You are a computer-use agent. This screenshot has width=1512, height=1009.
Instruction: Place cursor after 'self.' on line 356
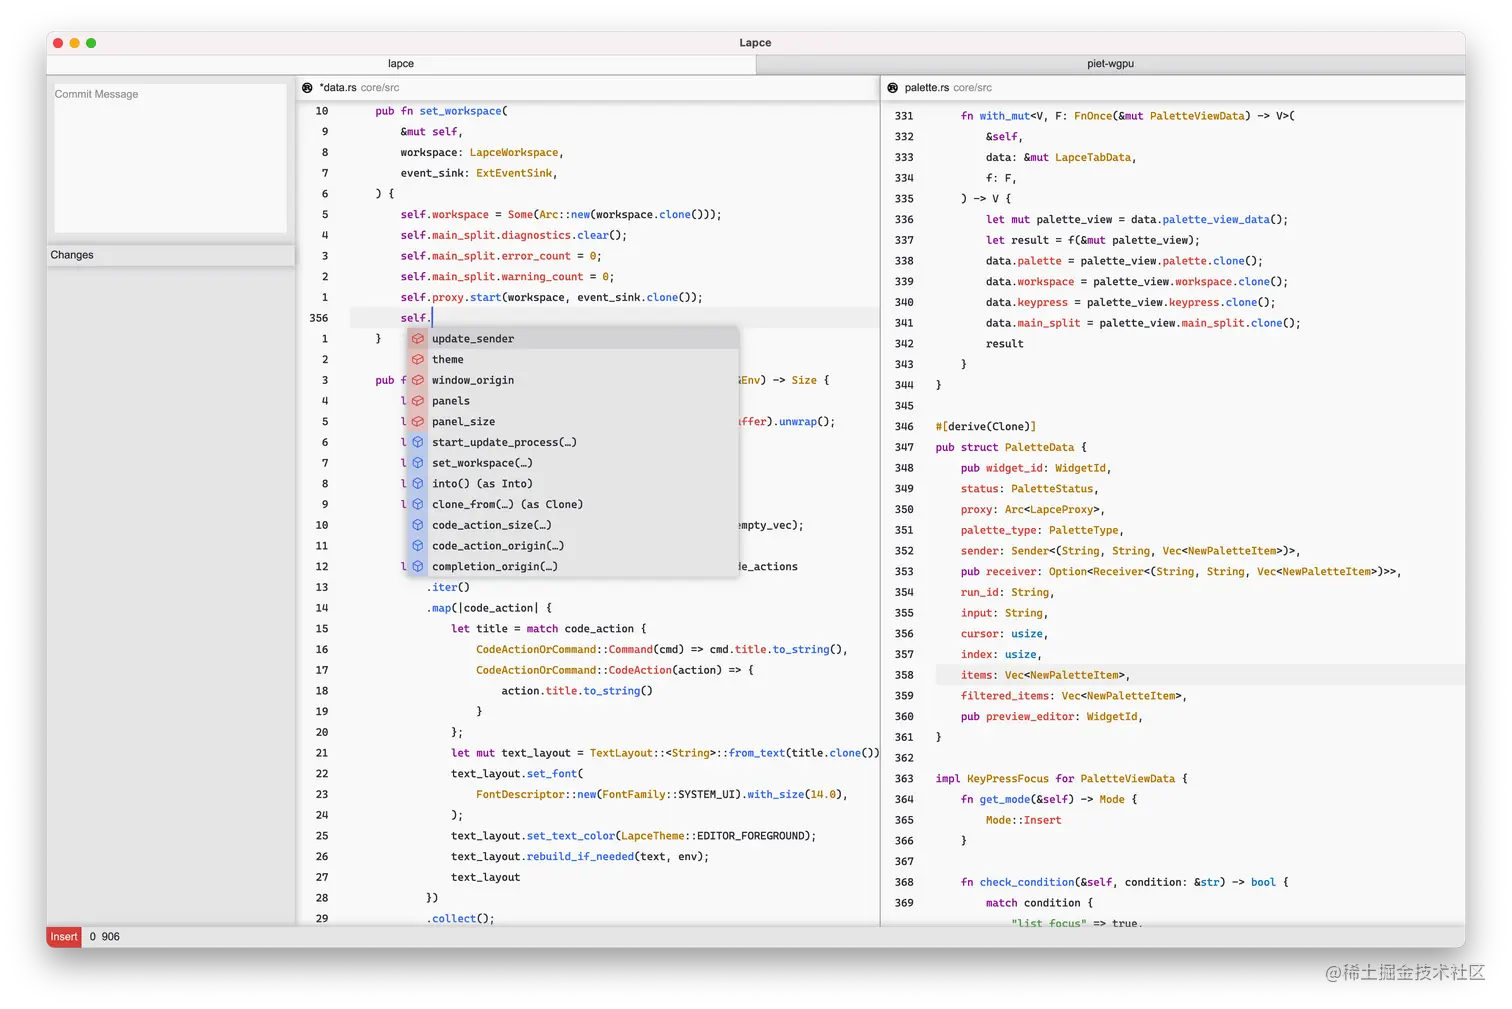[x=432, y=318]
